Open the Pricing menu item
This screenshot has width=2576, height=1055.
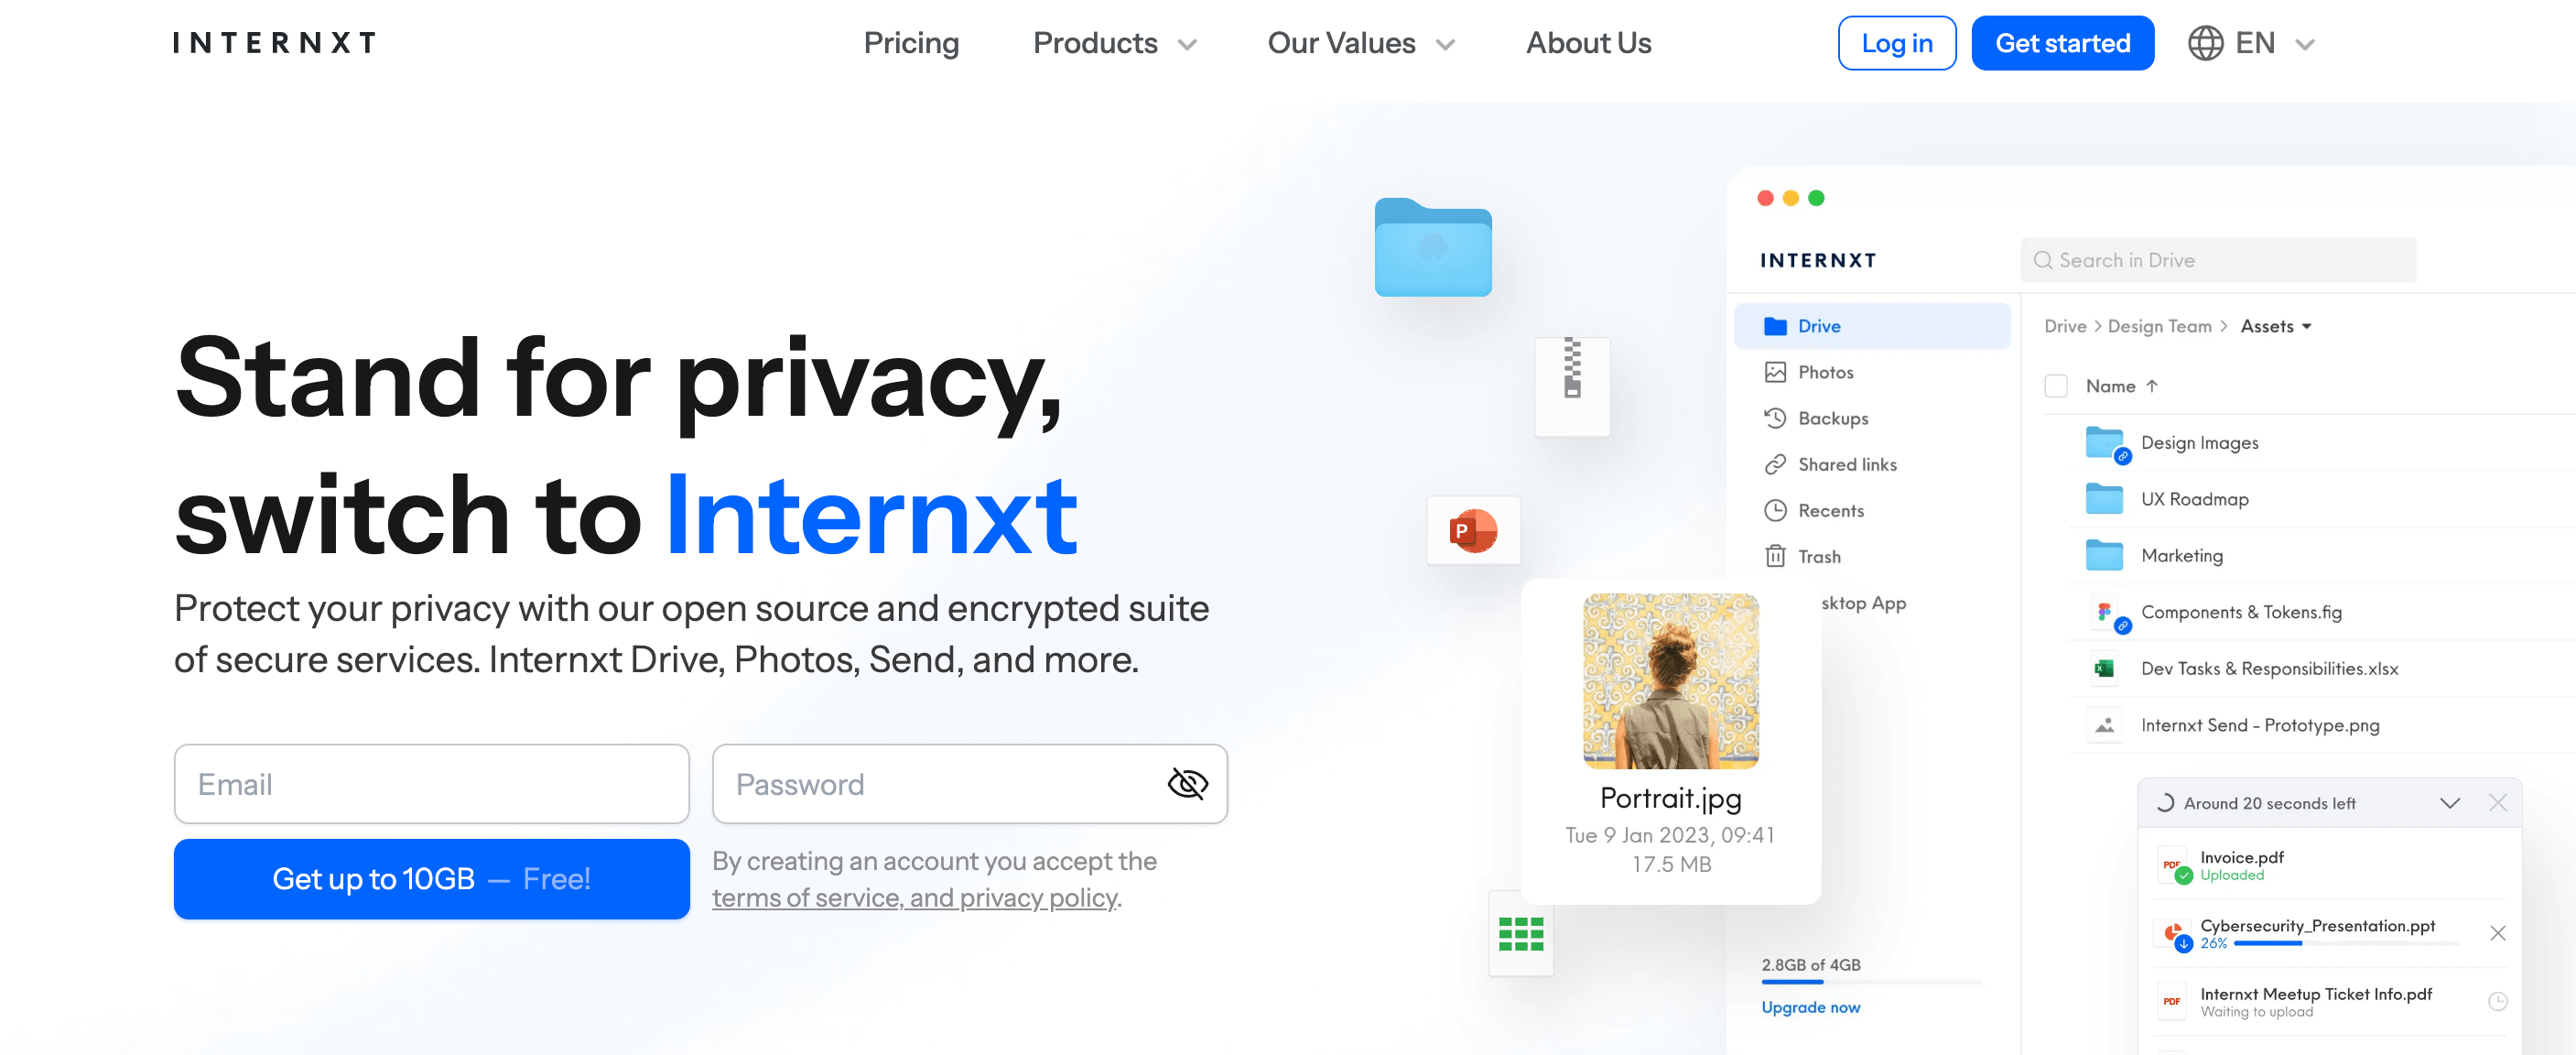912,43
